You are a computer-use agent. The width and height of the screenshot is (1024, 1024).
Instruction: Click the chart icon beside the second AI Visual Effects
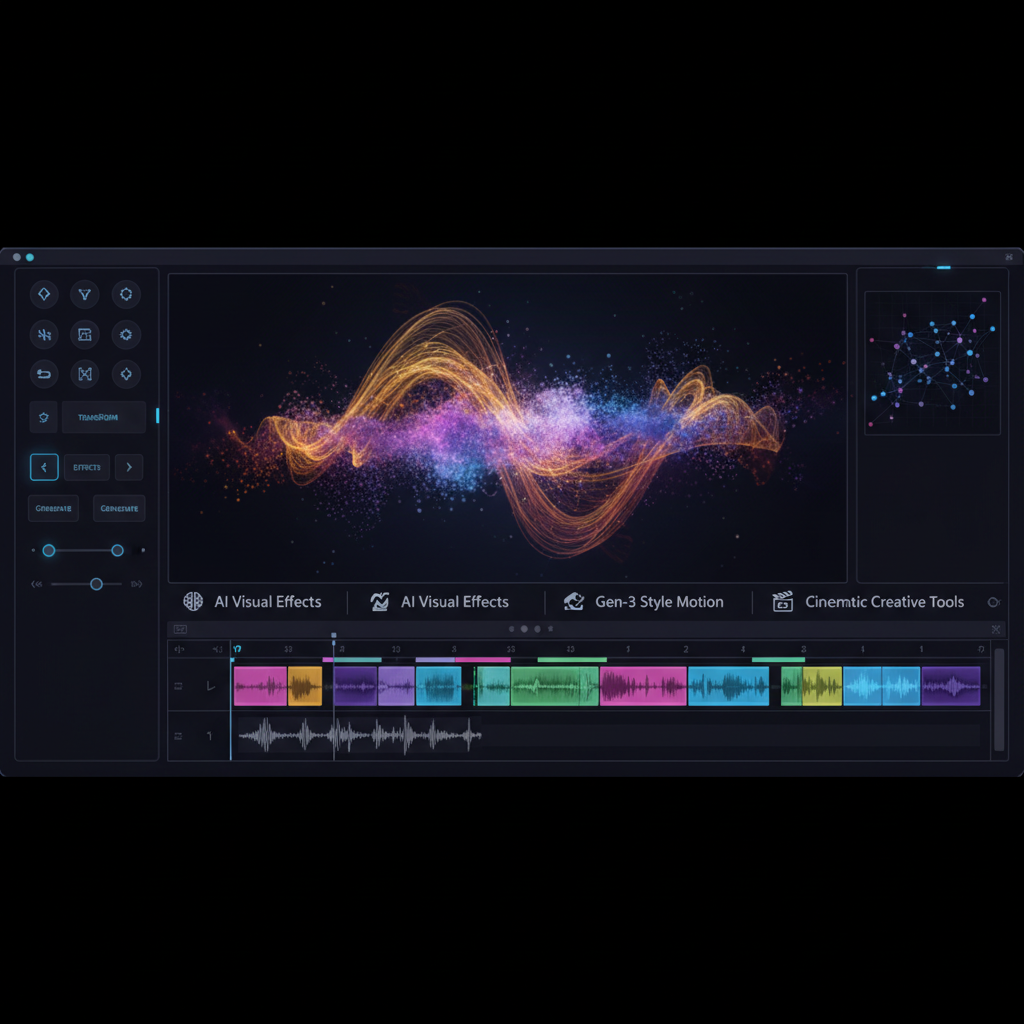tap(380, 602)
